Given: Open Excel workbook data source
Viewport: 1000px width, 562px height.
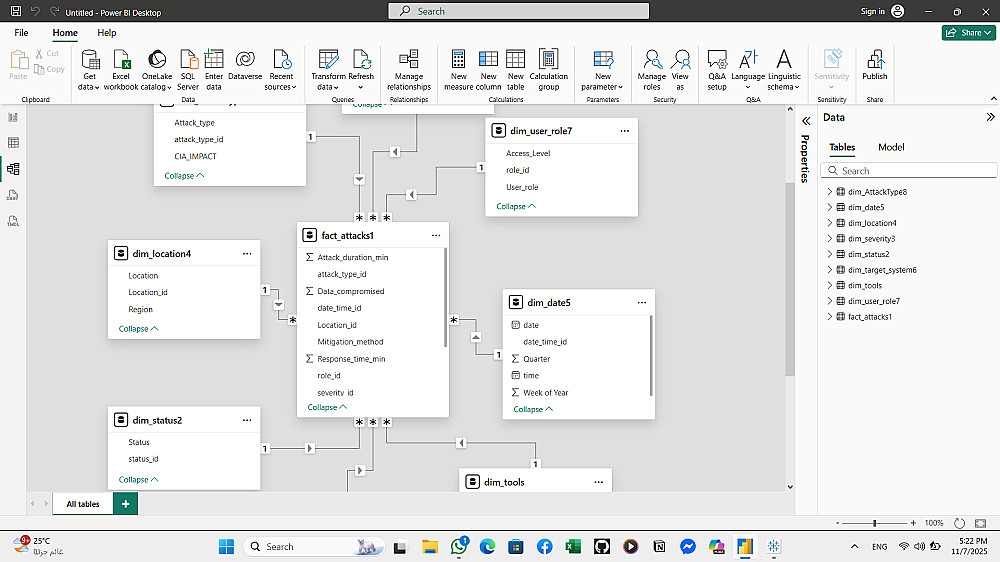Looking at the screenshot, I should (x=121, y=60).
